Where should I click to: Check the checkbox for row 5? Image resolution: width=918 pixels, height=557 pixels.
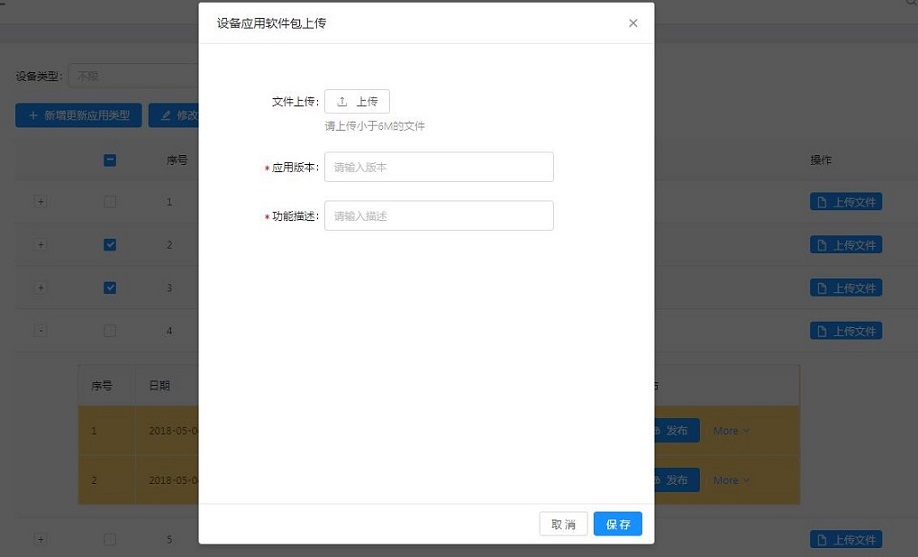click(x=109, y=539)
